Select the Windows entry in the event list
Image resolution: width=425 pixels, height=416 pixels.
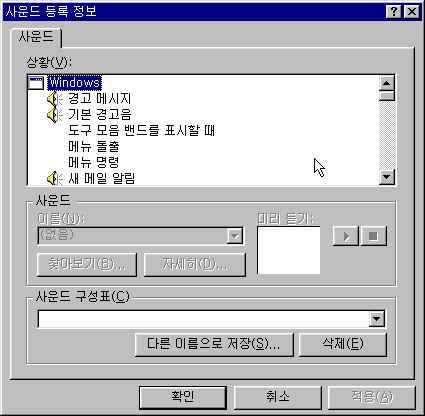click(74, 83)
